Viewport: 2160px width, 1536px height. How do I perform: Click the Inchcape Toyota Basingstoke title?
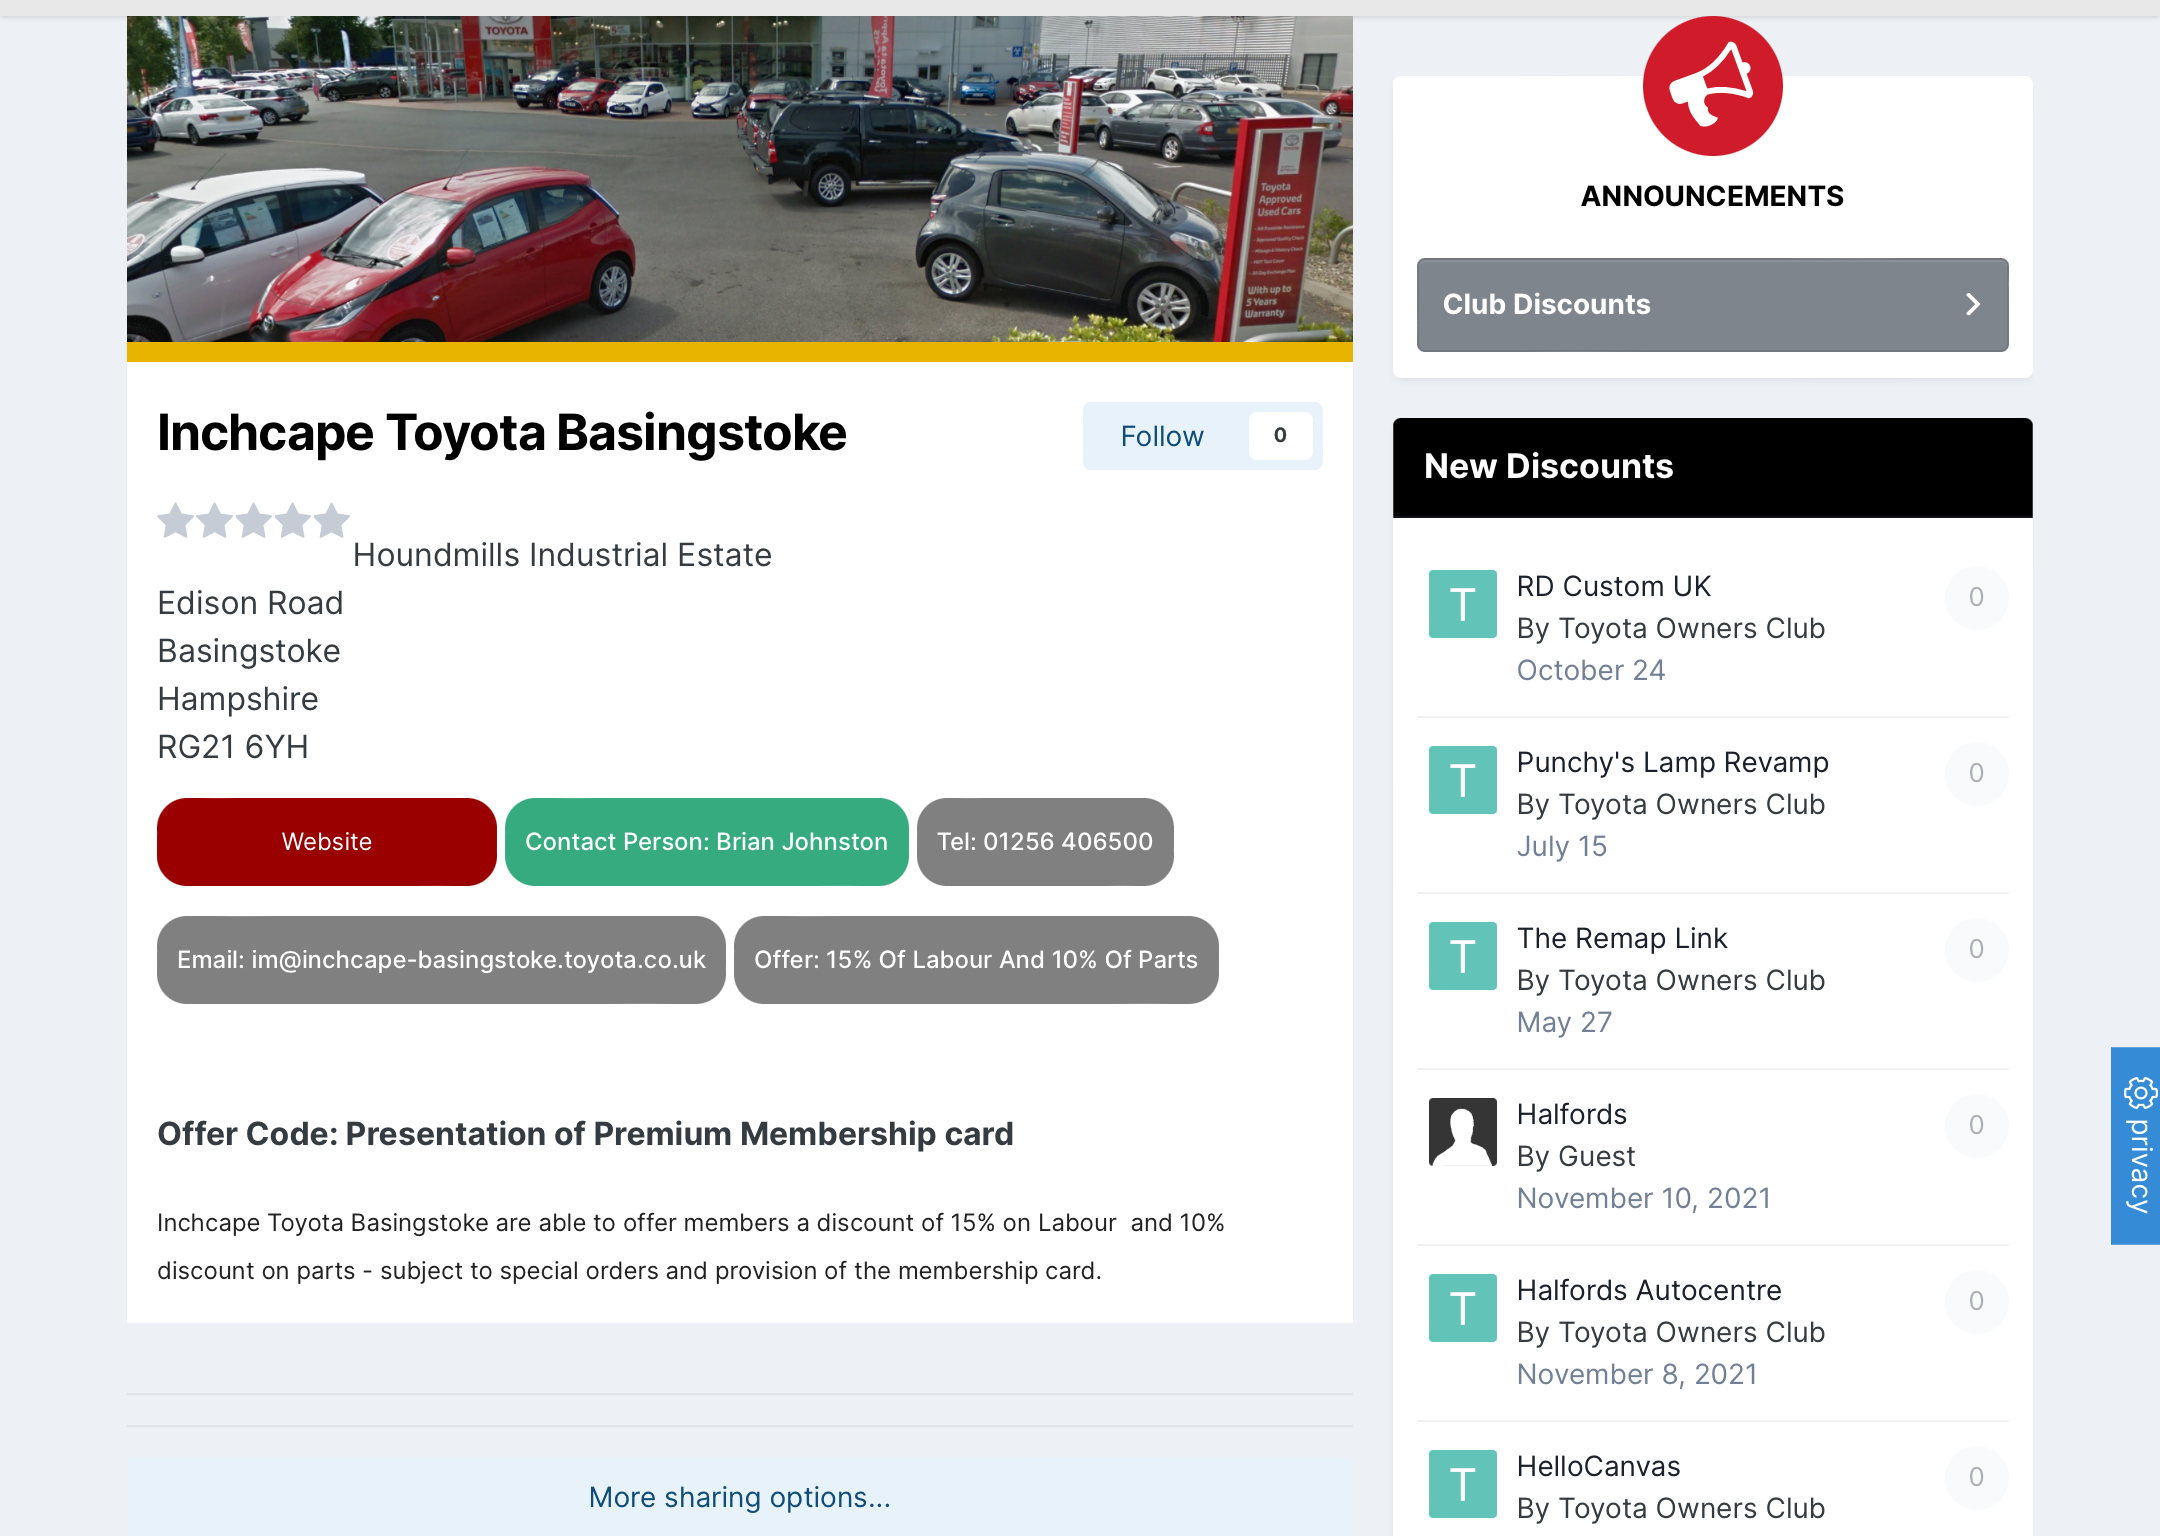click(x=502, y=434)
